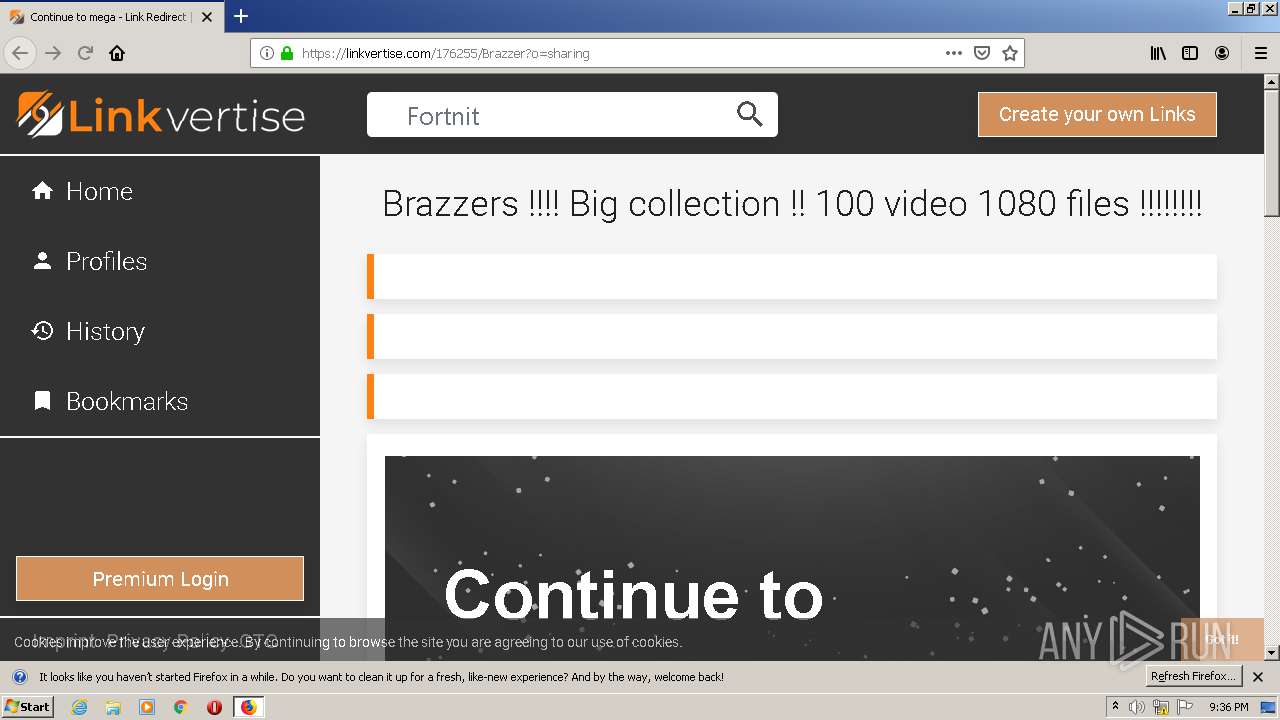
Task: Click the Firefox forward arrow button
Action: (53, 53)
